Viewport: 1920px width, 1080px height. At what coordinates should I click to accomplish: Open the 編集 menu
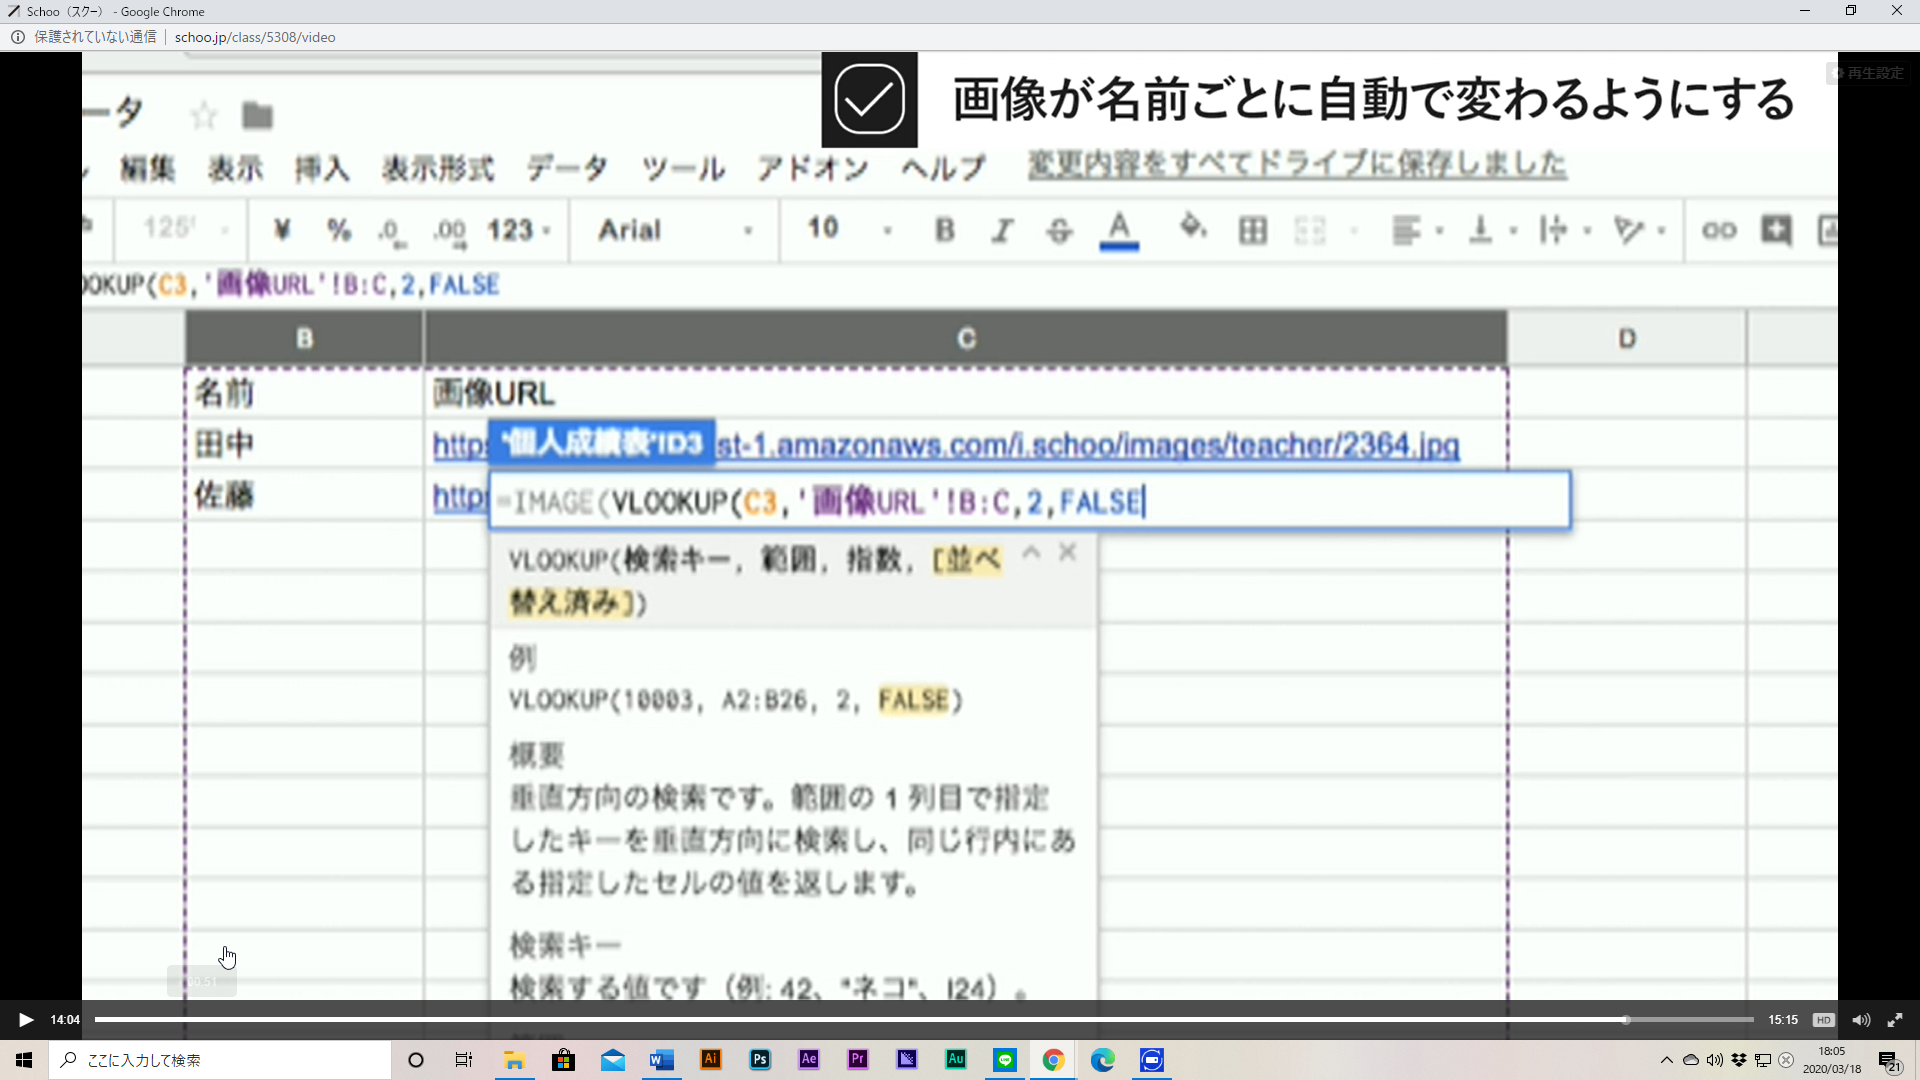[148, 169]
